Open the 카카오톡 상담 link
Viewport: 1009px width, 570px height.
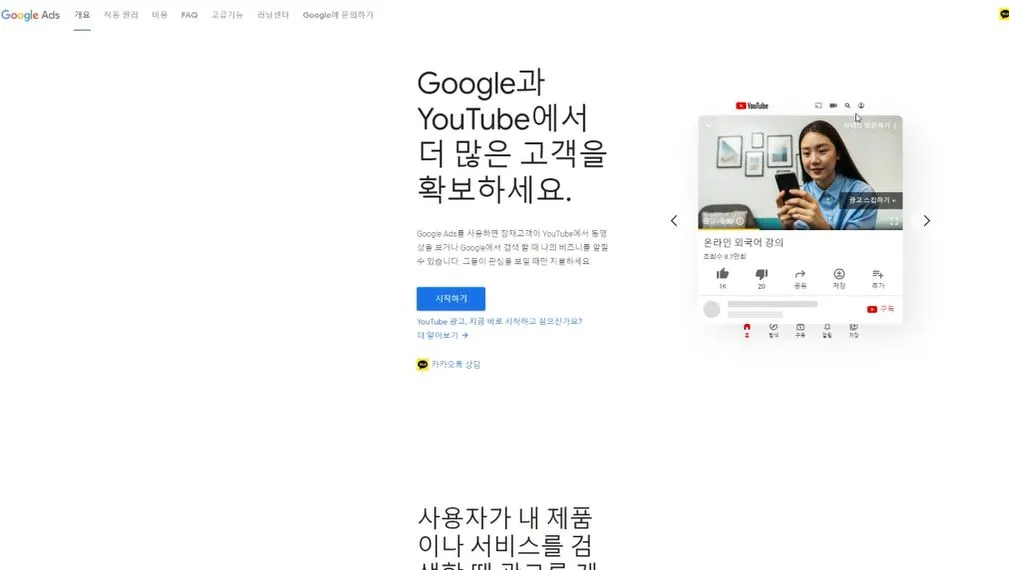coord(456,364)
